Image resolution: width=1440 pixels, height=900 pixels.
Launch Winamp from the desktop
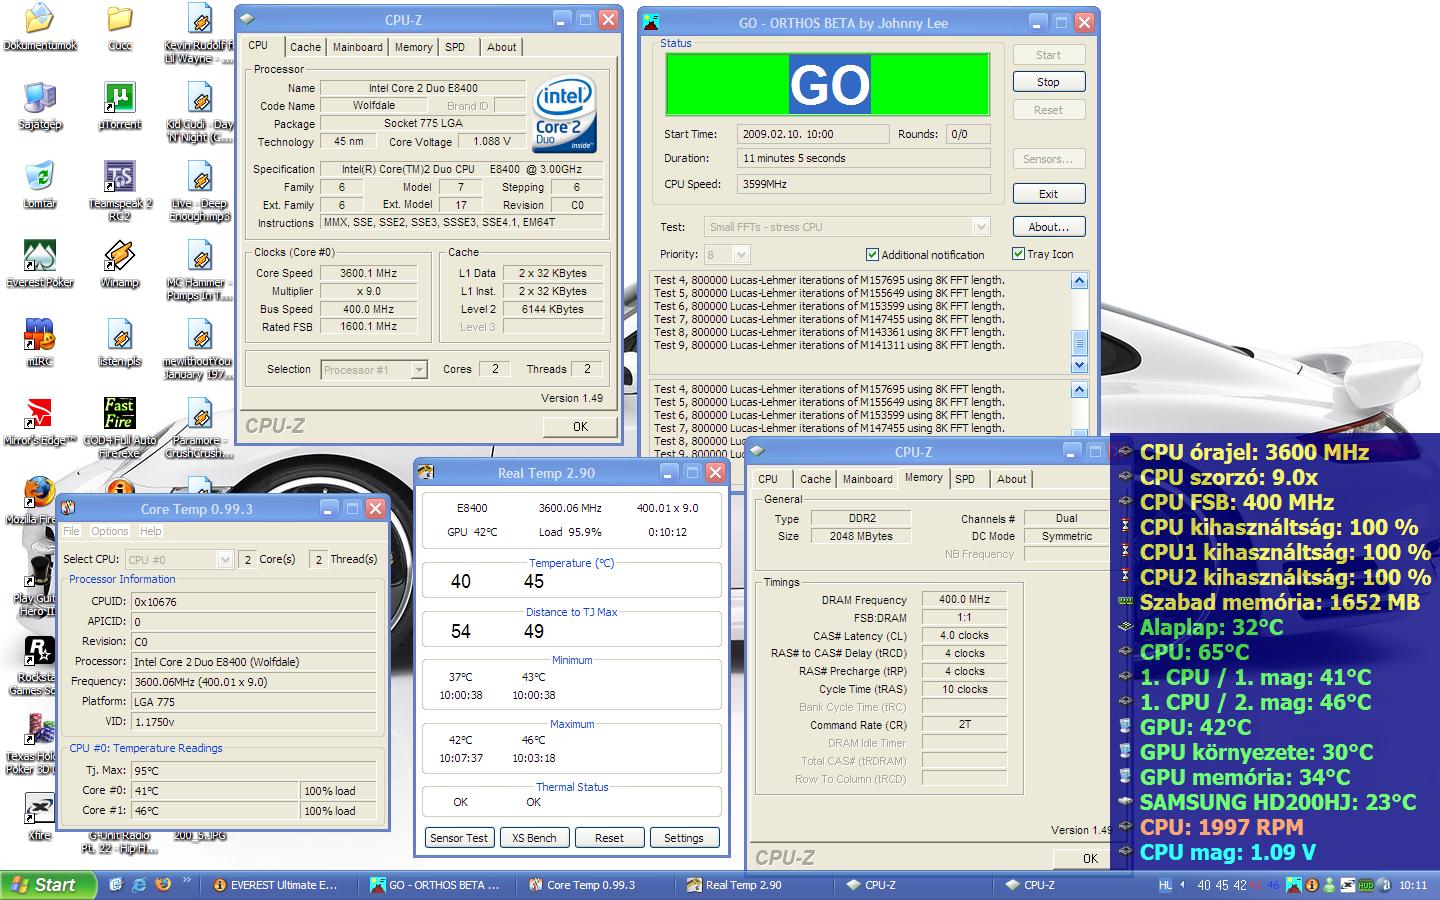tap(119, 263)
